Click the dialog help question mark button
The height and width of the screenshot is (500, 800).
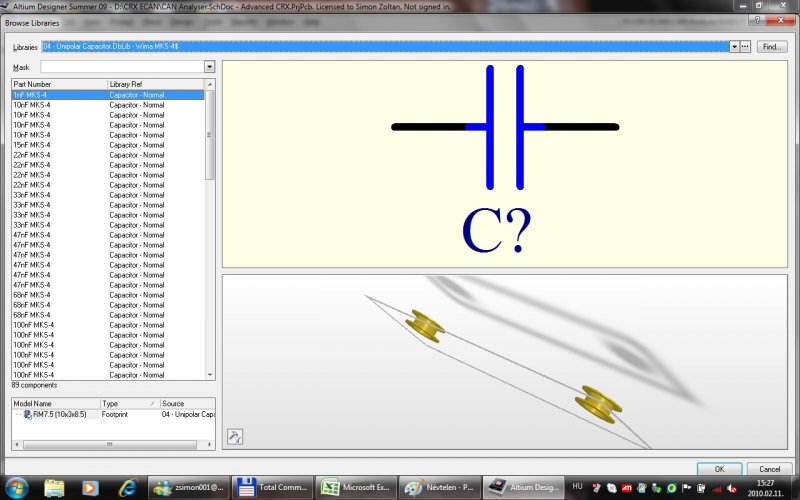pyautogui.click(x=757, y=20)
